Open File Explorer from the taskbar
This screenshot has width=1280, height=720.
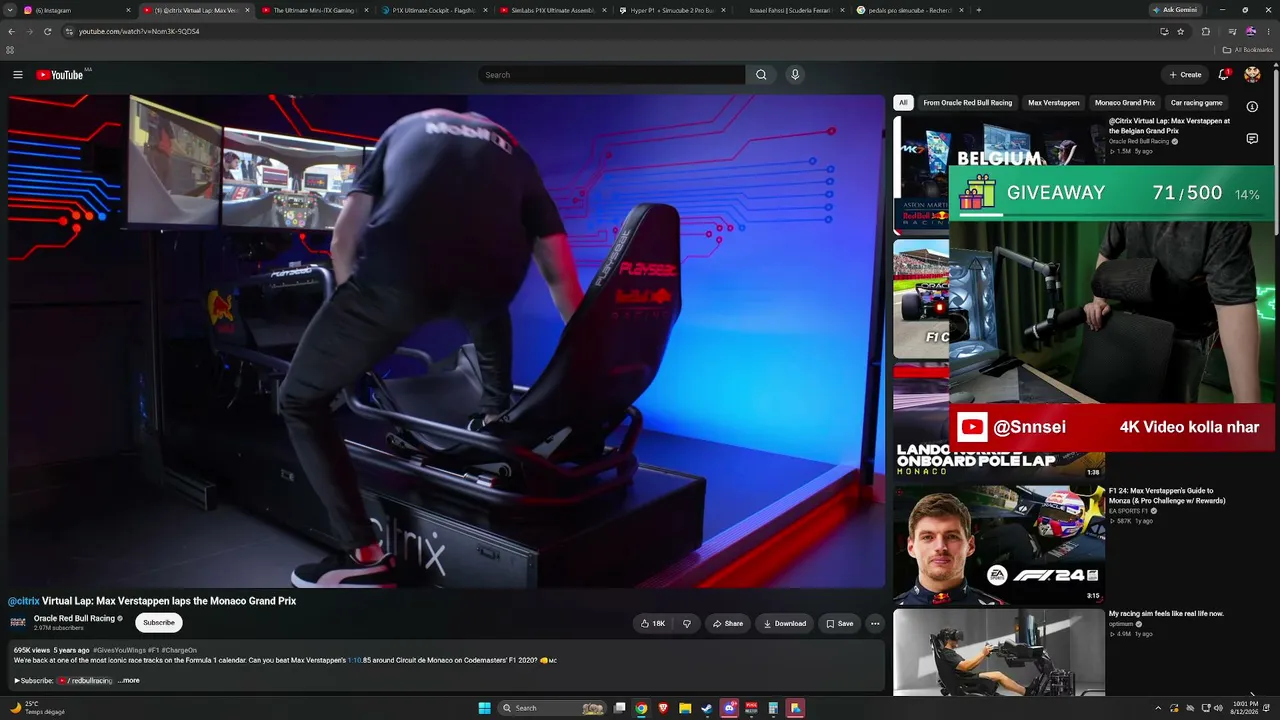click(685, 708)
